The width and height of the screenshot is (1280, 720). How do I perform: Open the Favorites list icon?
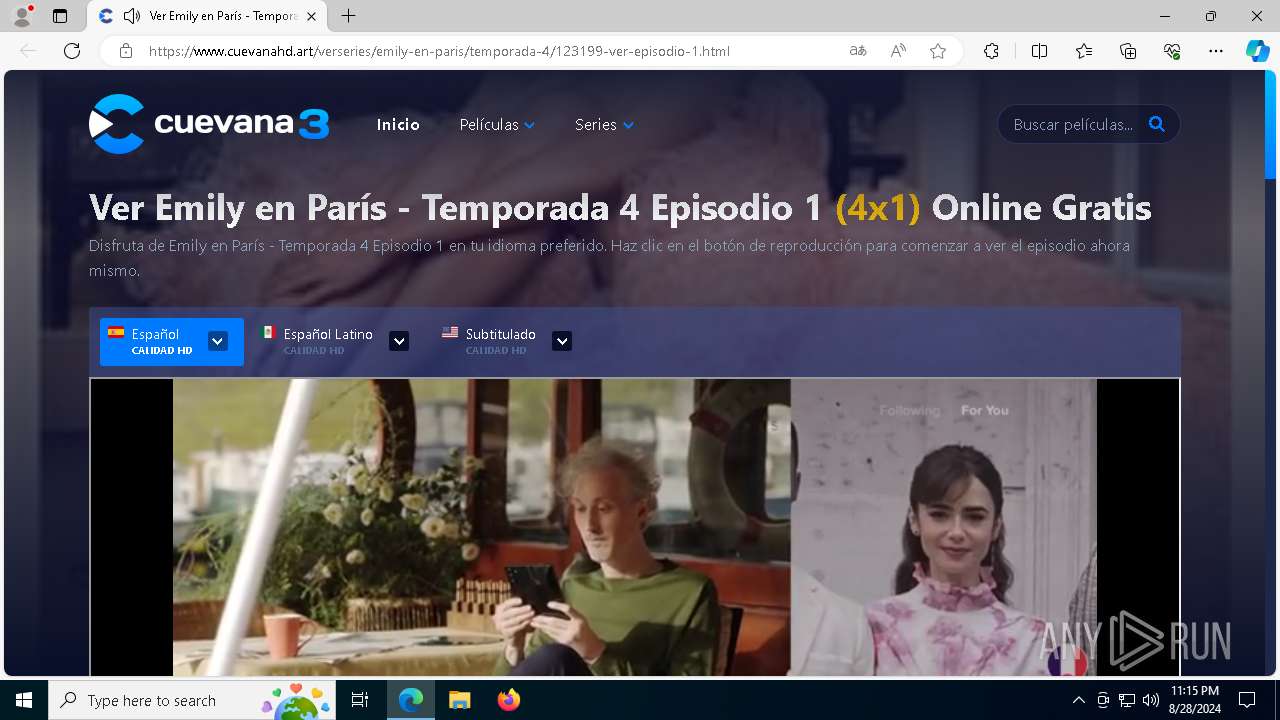coord(1084,51)
